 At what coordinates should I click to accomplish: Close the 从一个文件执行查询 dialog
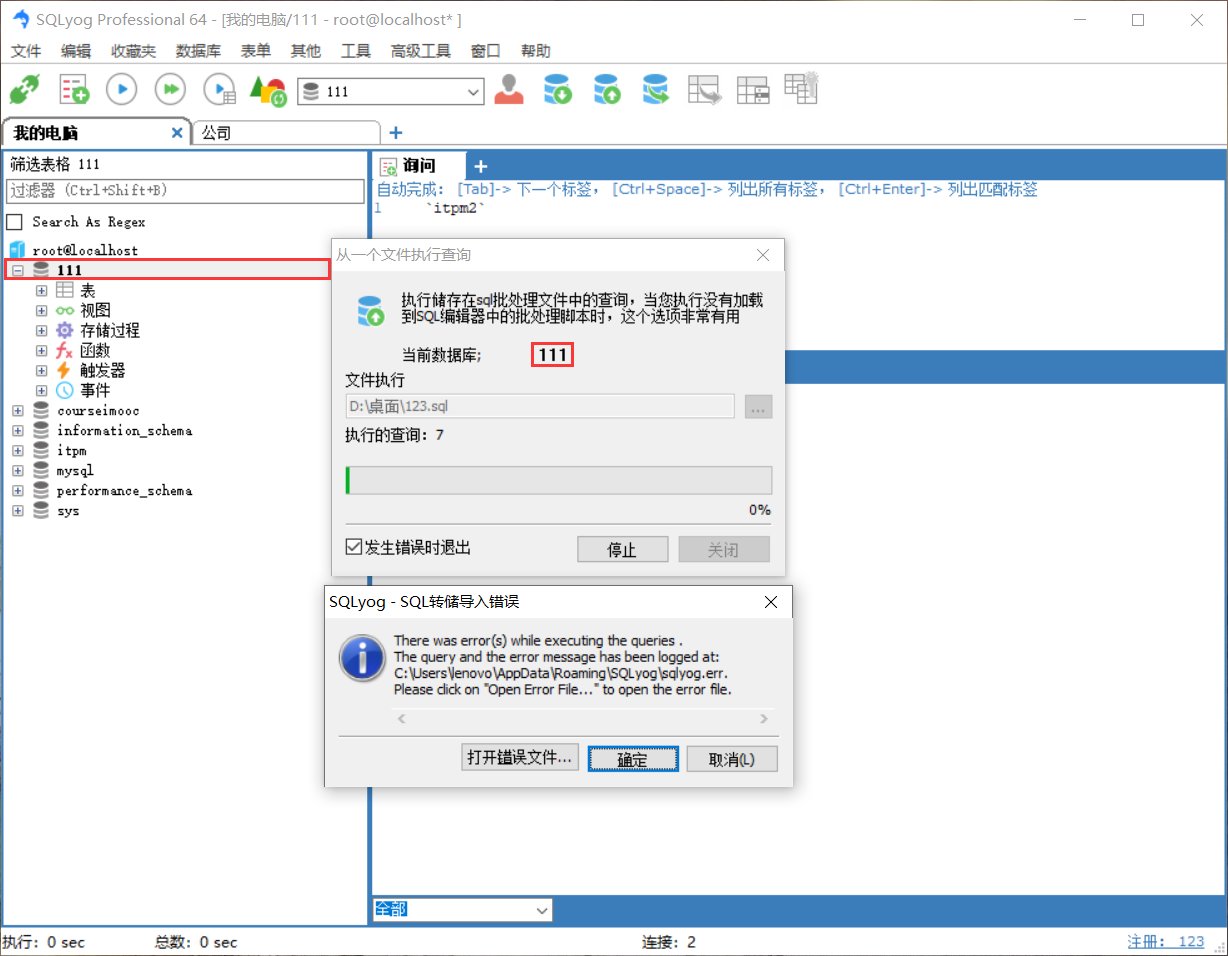[763, 255]
